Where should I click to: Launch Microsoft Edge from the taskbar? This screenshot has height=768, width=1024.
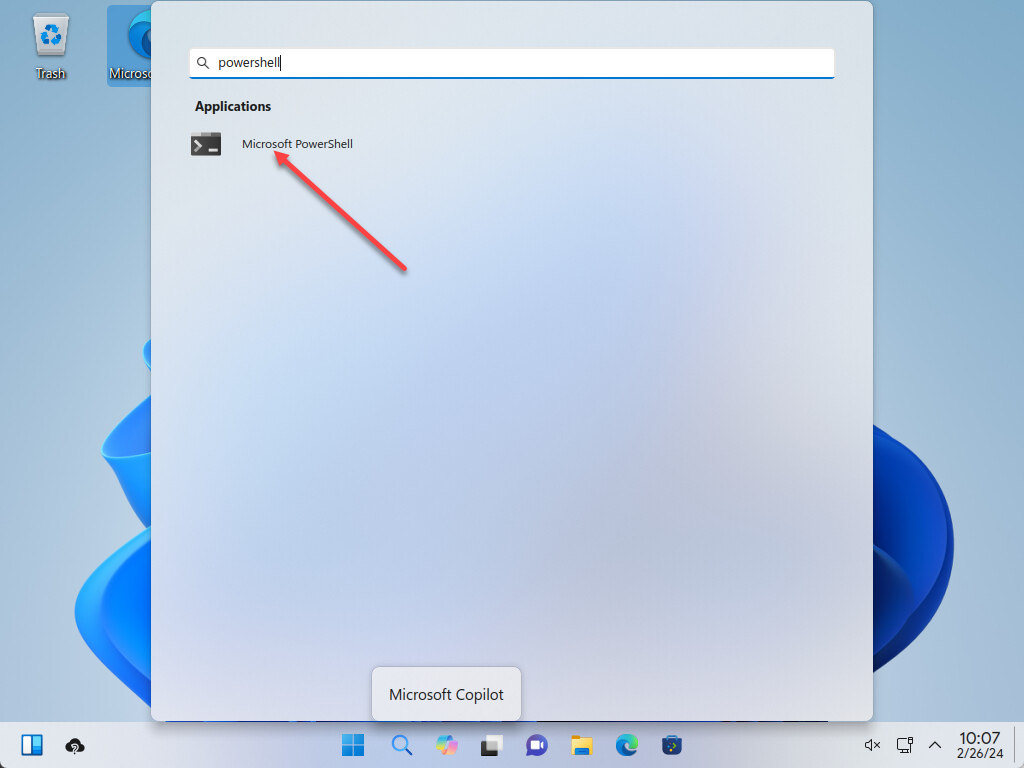tap(627, 745)
